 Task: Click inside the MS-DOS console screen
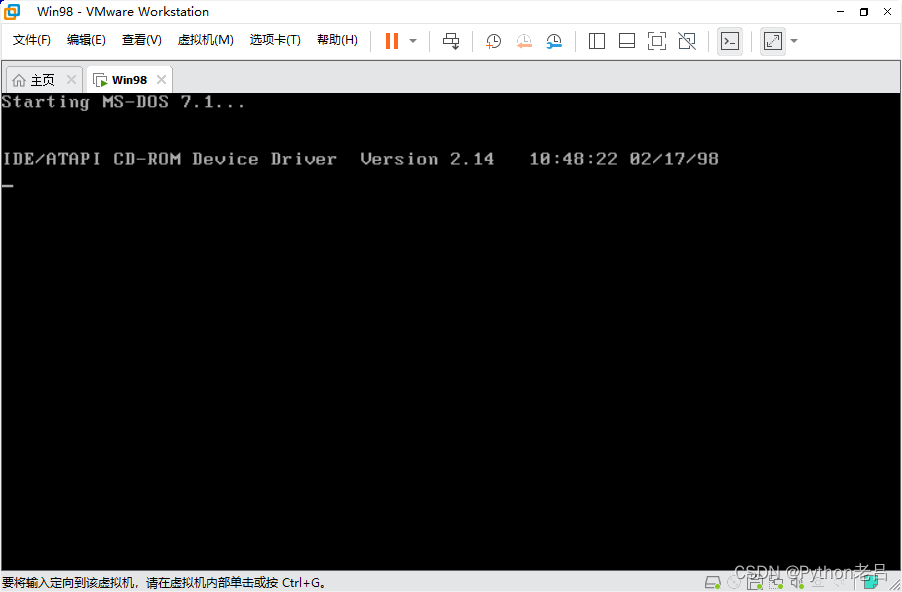[450, 331]
